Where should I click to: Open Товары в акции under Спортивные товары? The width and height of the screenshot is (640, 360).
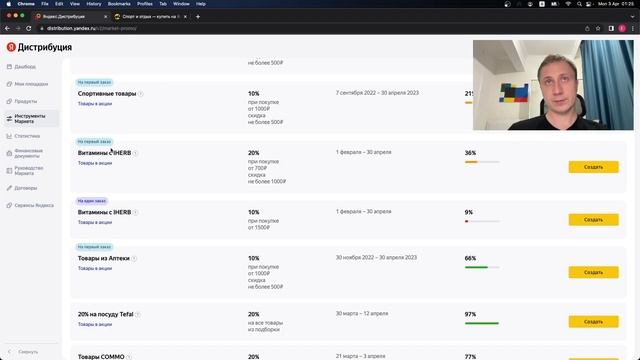(95, 104)
